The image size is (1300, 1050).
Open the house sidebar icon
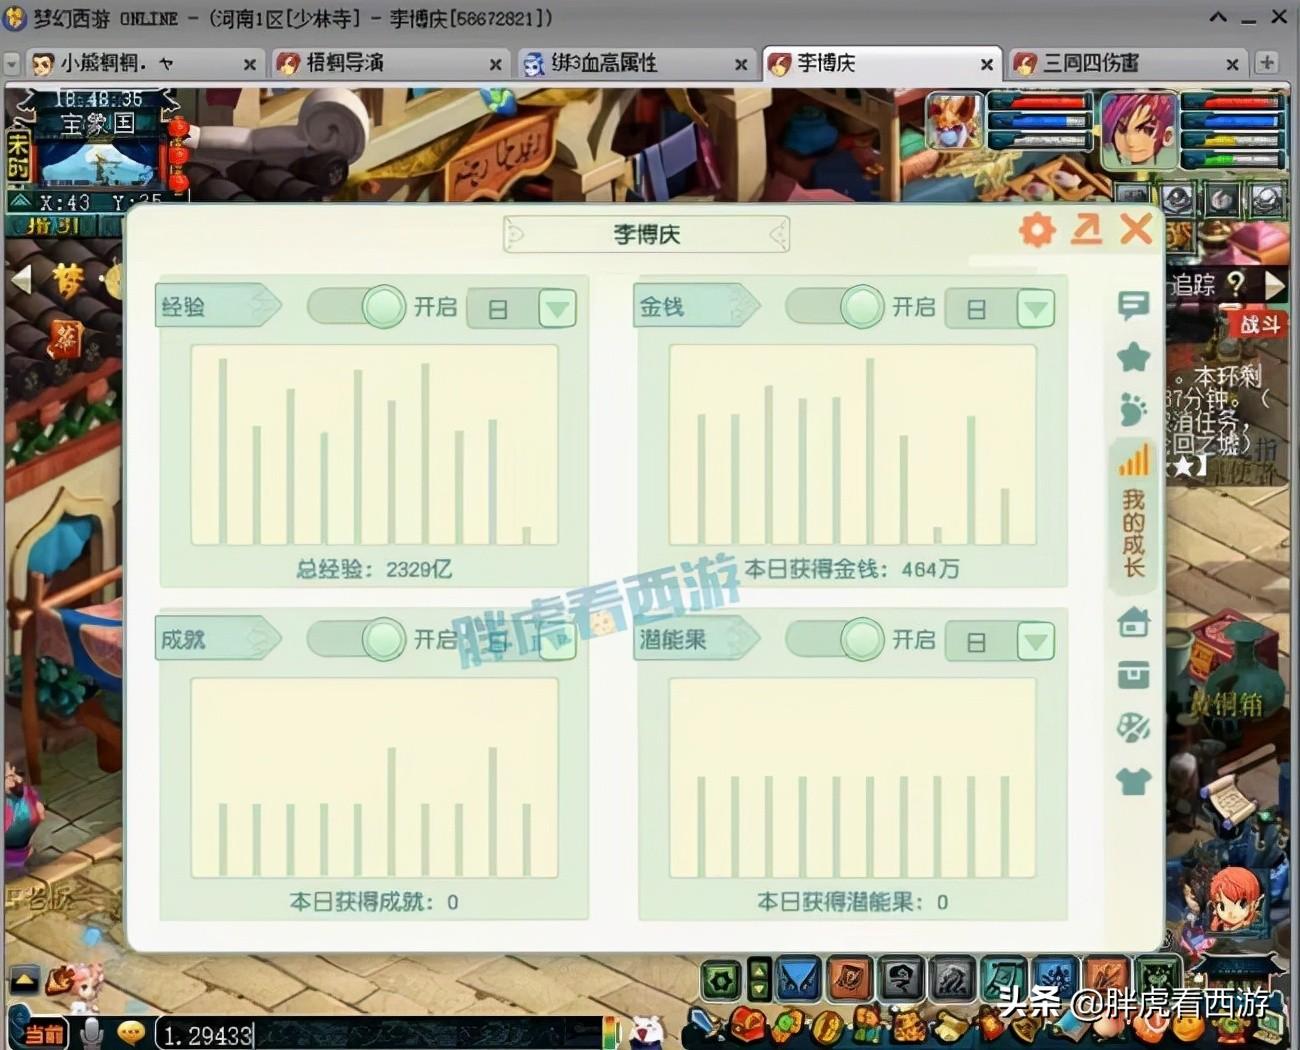click(1133, 622)
